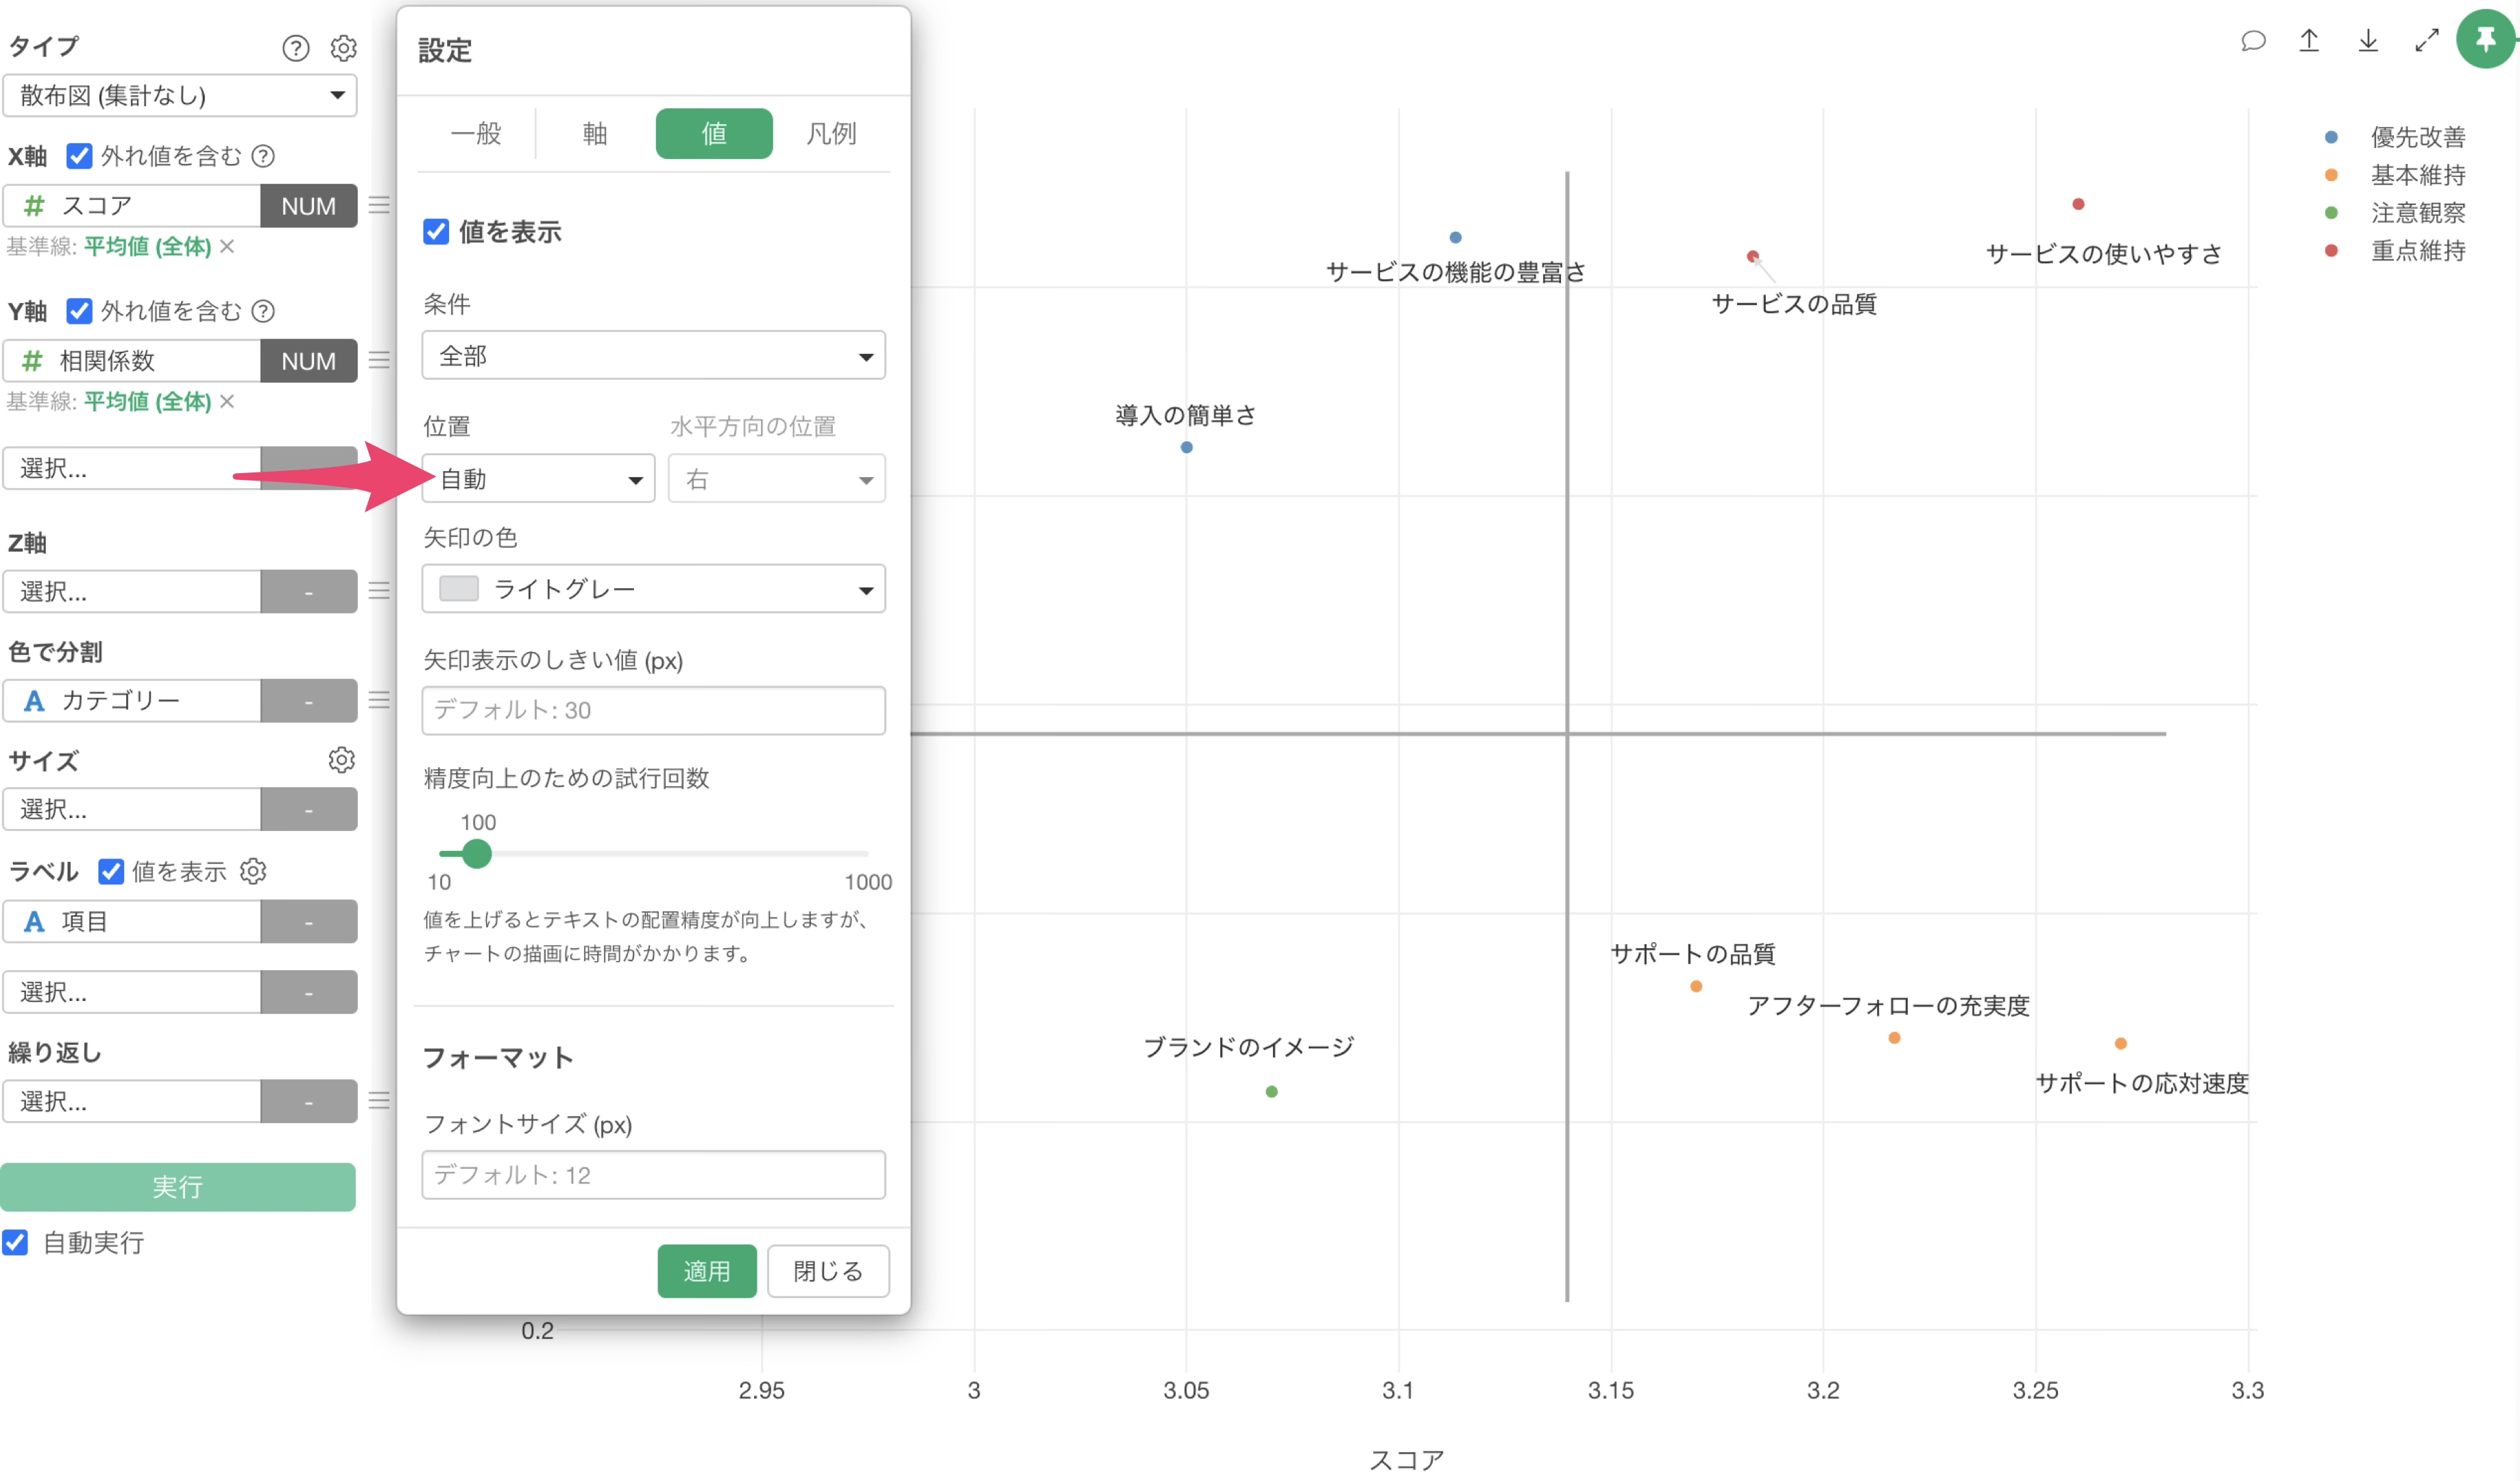This screenshot has height=1481, width=2520.
Task: Click the 閉じる button
Action: (827, 1271)
